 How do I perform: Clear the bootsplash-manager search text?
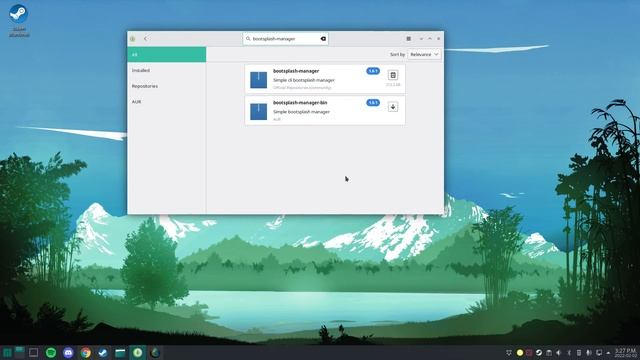point(323,39)
